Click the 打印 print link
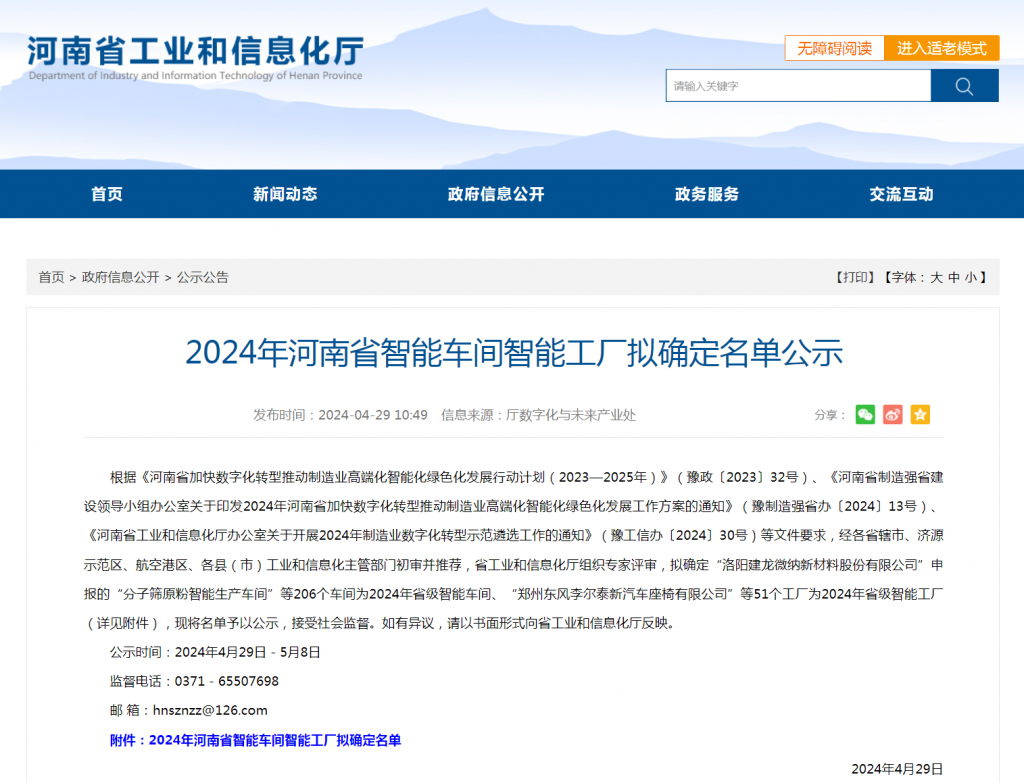The height and width of the screenshot is (783, 1024). click(856, 278)
